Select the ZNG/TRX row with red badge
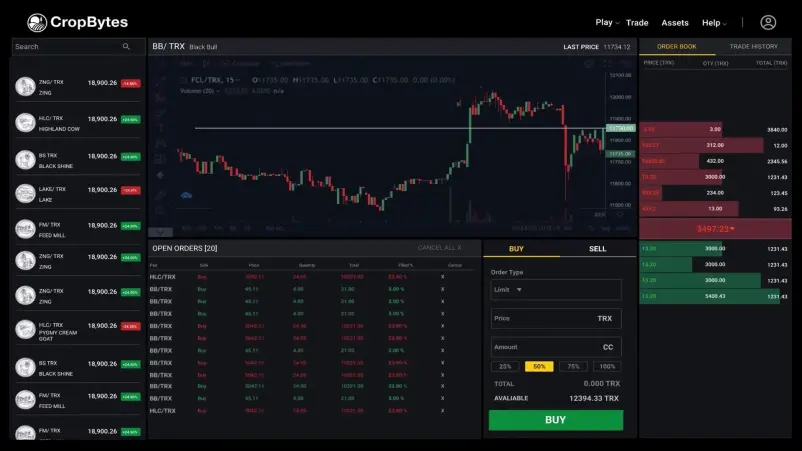This screenshot has height=451, width=802. click(x=77, y=87)
